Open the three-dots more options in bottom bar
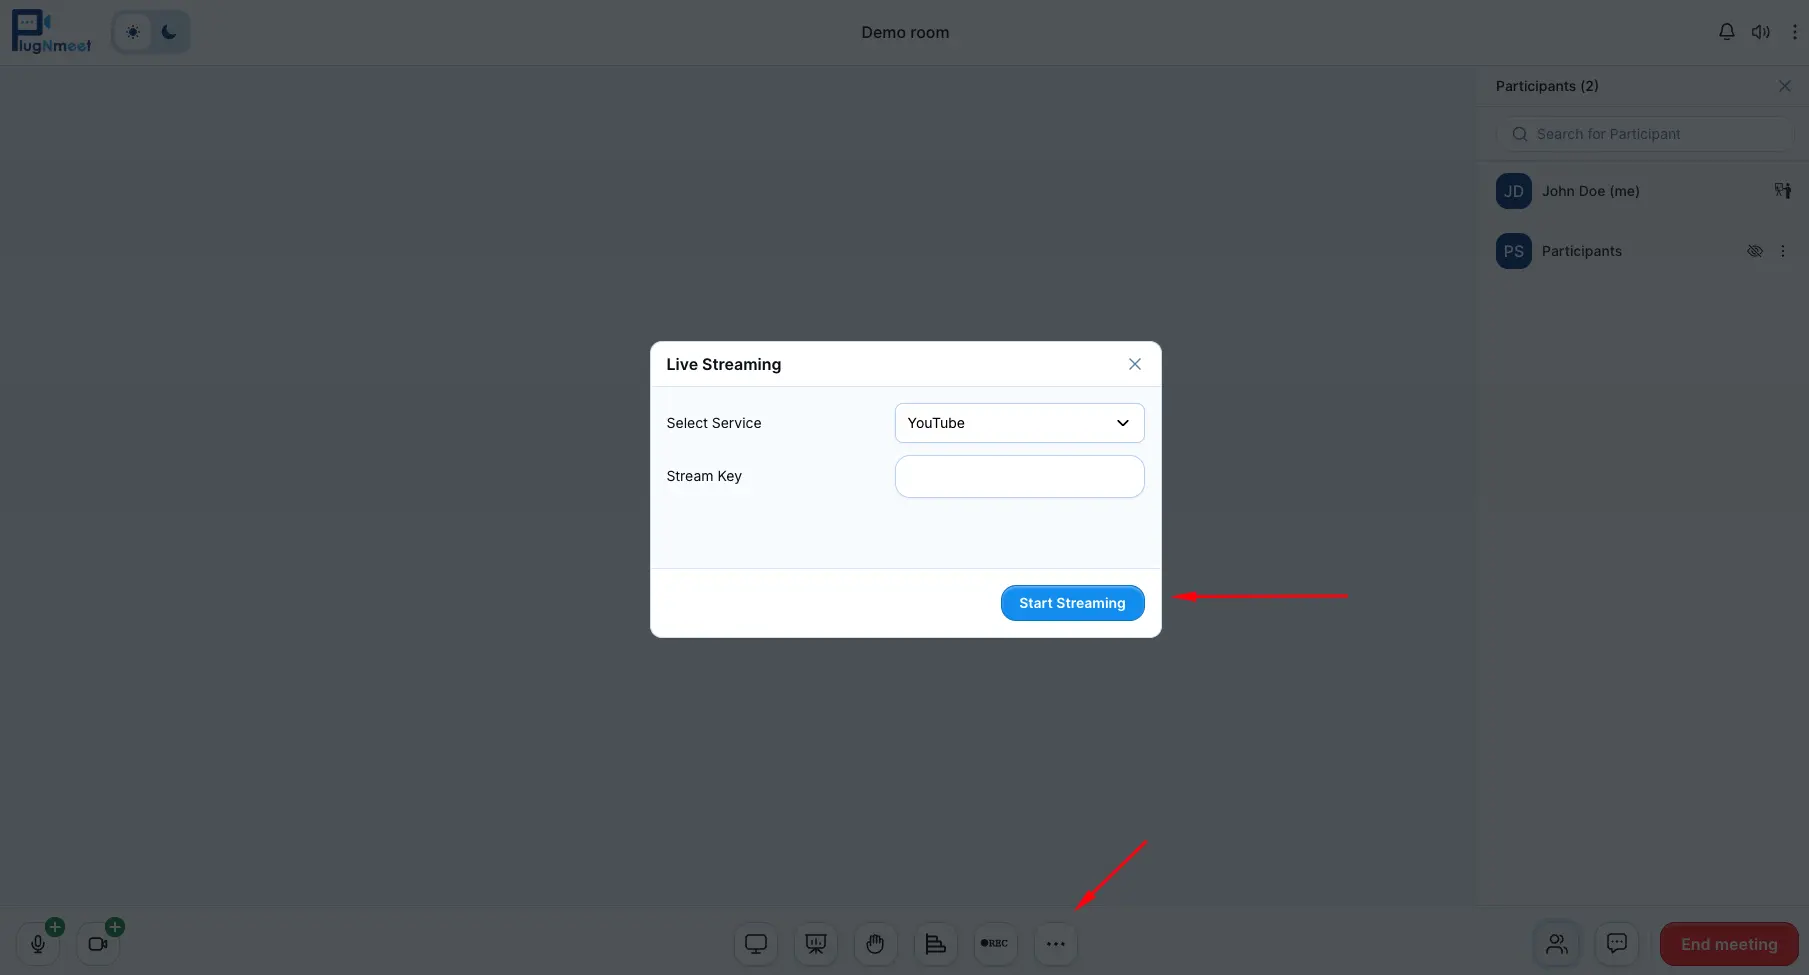The image size is (1809, 975). (x=1055, y=944)
